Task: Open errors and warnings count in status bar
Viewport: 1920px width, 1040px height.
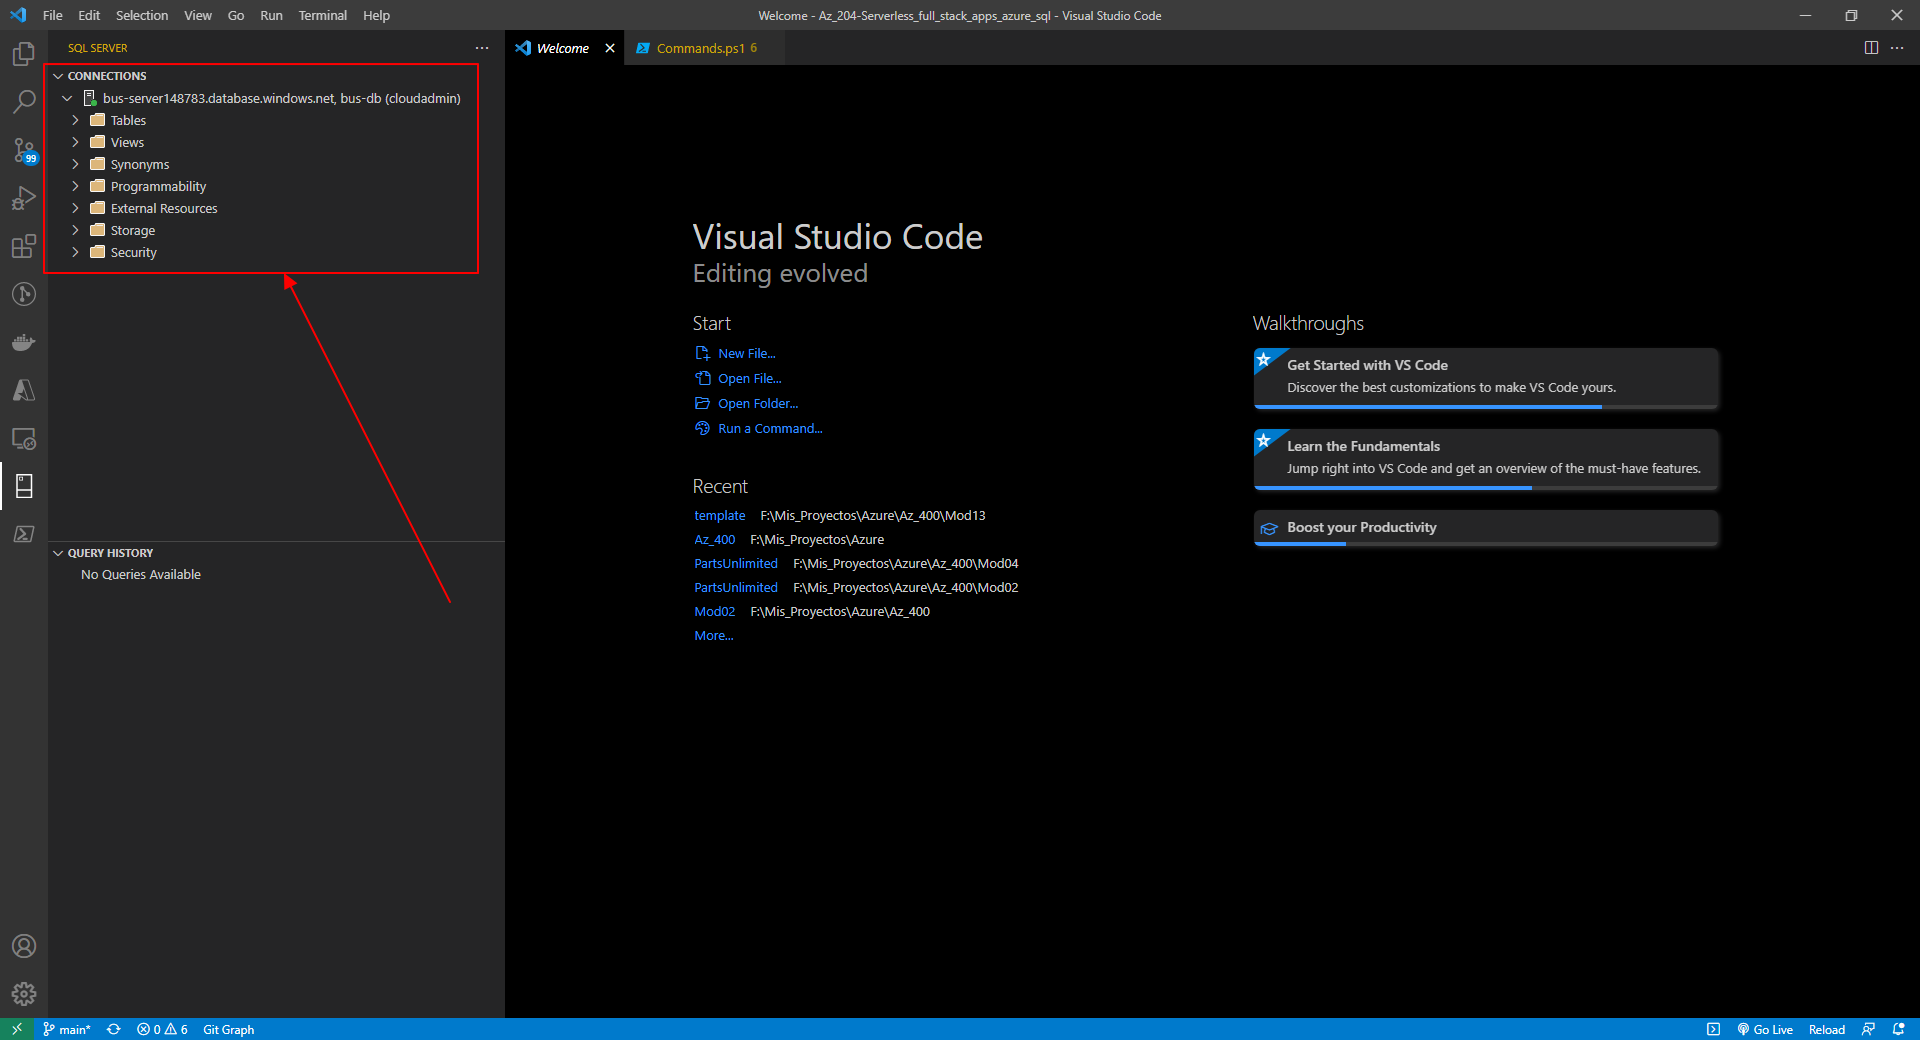Action: pyautogui.click(x=162, y=1029)
